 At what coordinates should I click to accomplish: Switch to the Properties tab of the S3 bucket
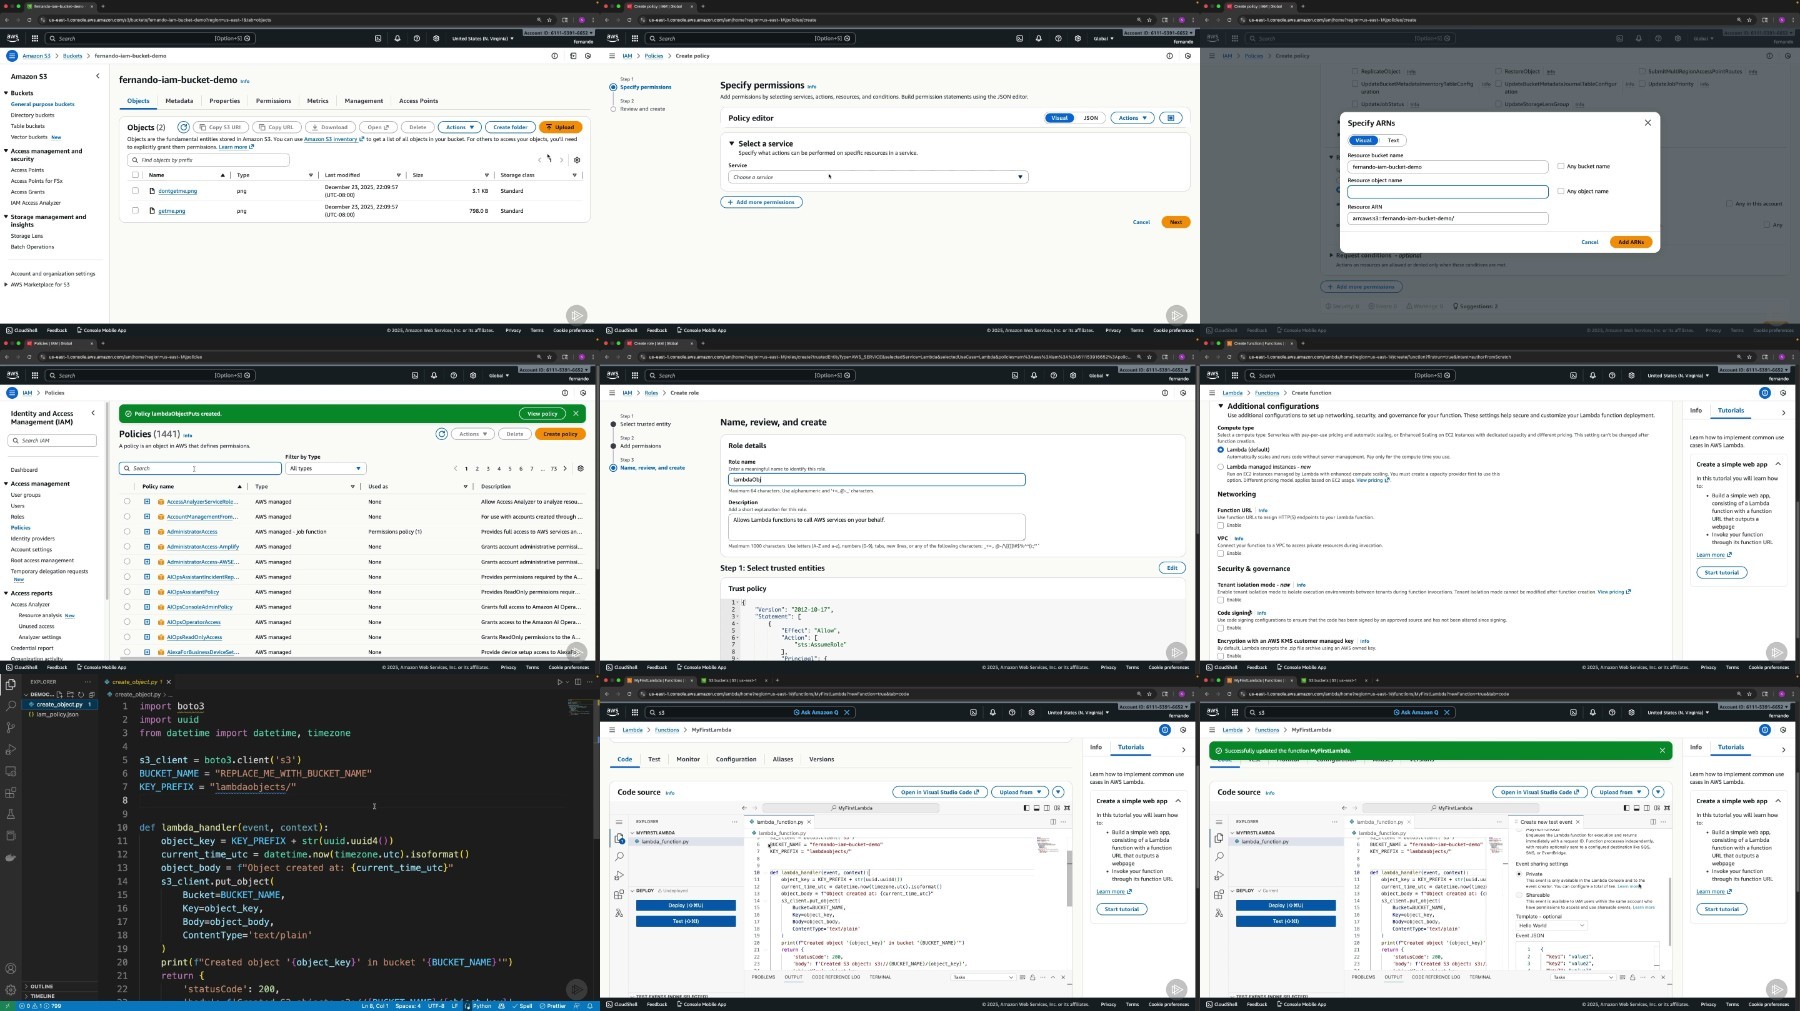pos(225,101)
